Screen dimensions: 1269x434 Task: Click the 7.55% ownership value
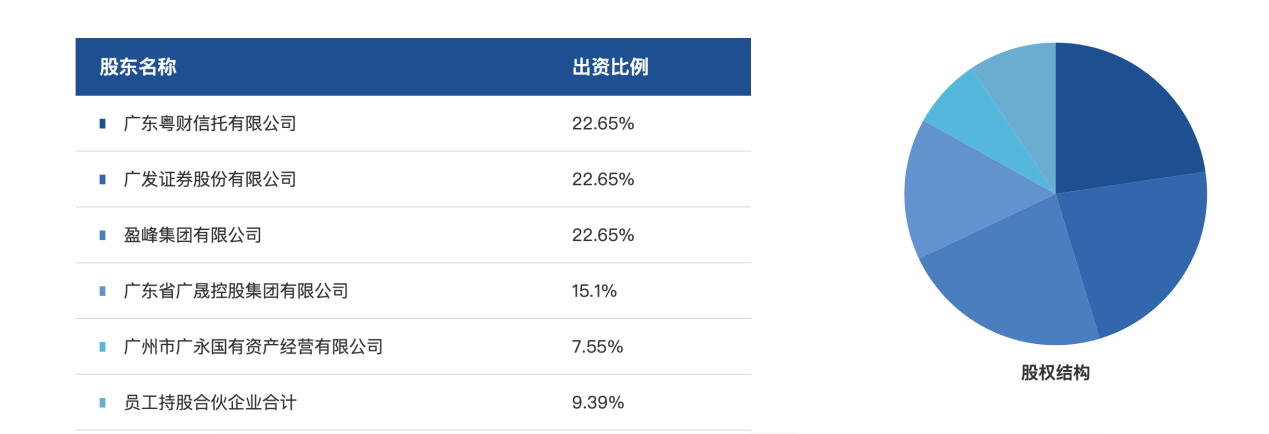pyautogui.click(x=597, y=347)
